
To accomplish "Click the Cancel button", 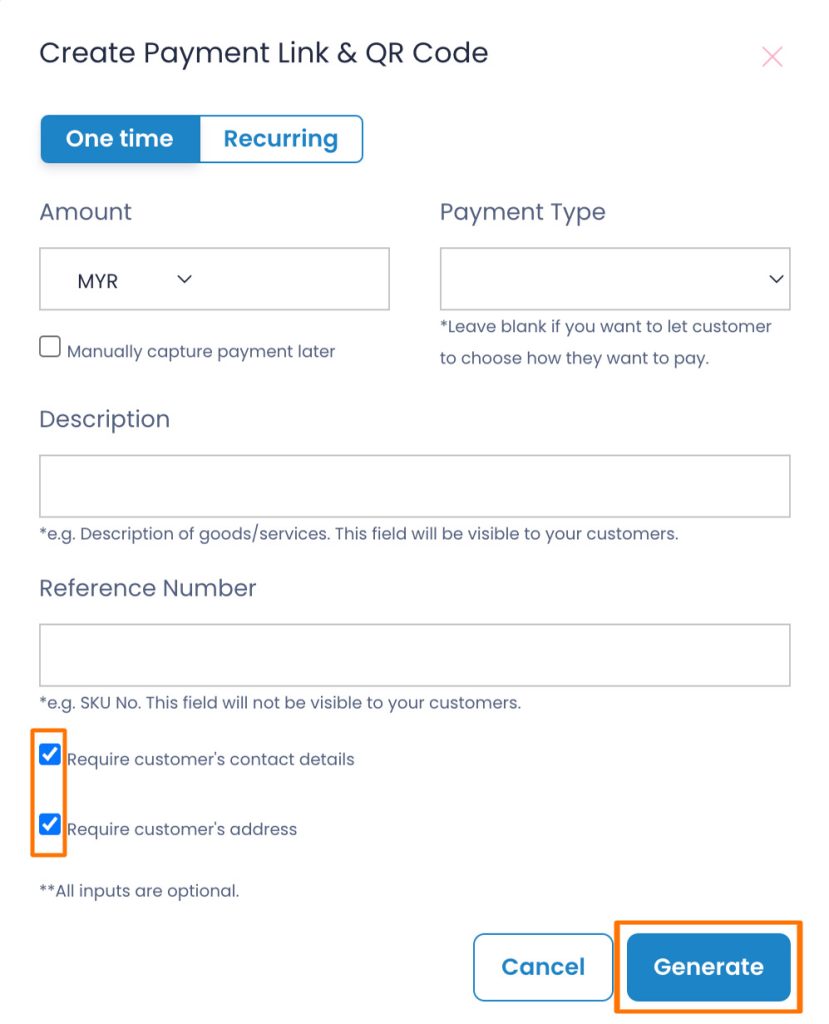I will point(543,967).
